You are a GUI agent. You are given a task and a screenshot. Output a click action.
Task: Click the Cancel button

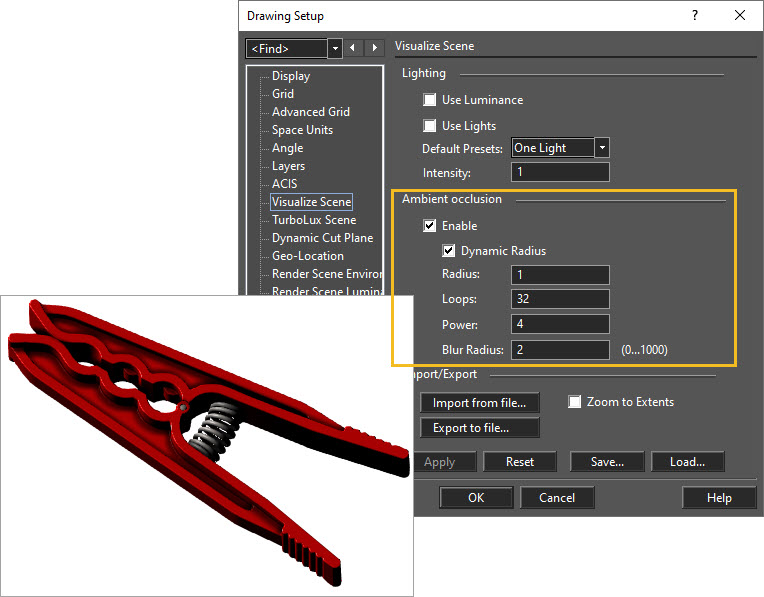[x=557, y=498]
